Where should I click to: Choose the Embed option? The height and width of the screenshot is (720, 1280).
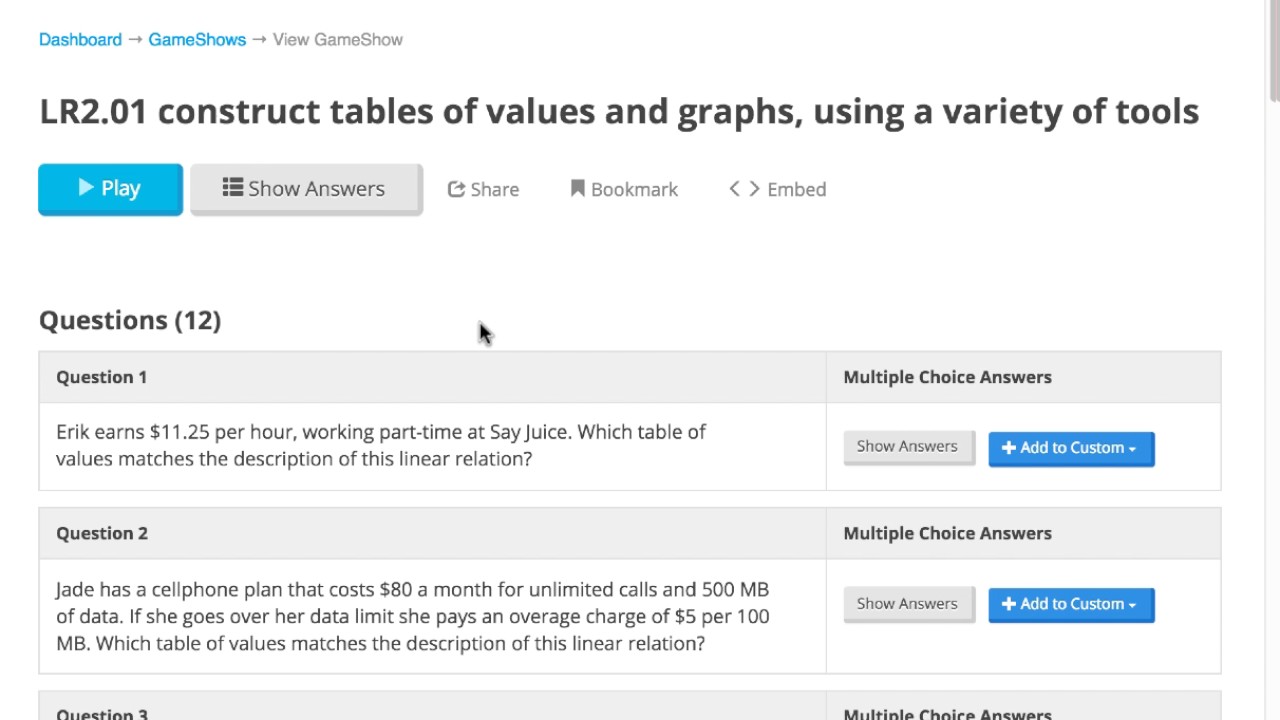[x=796, y=189]
